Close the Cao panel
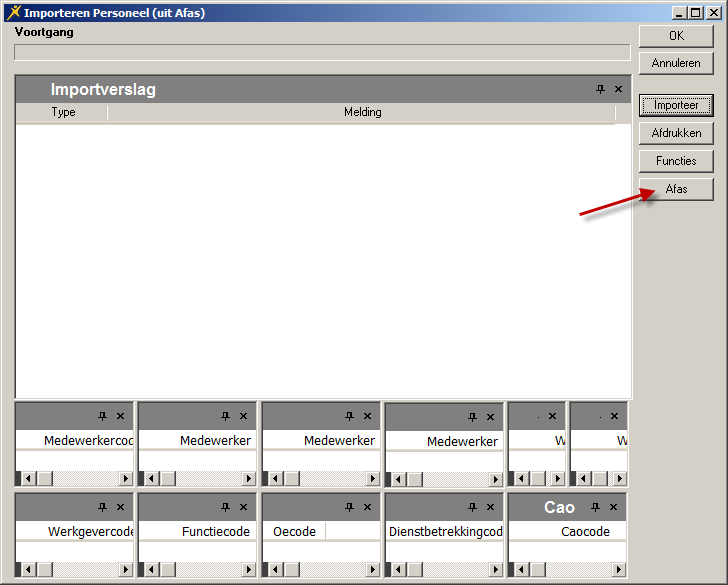Screen dimensions: 728x585 point(615,507)
